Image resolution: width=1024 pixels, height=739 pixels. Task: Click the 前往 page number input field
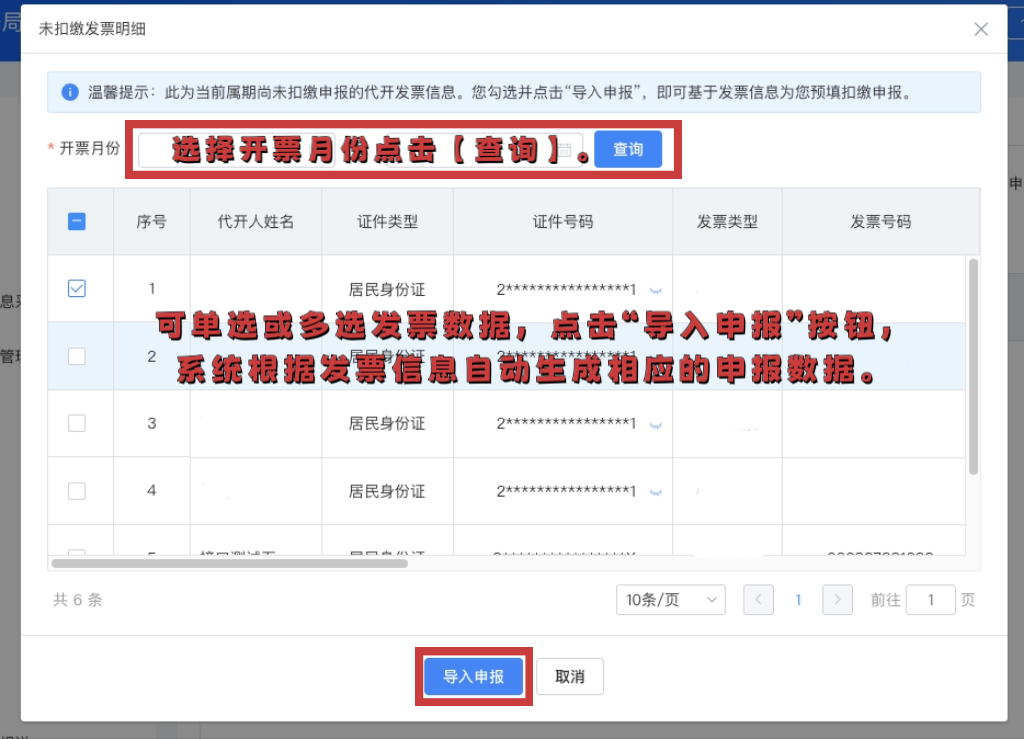[x=930, y=599]
